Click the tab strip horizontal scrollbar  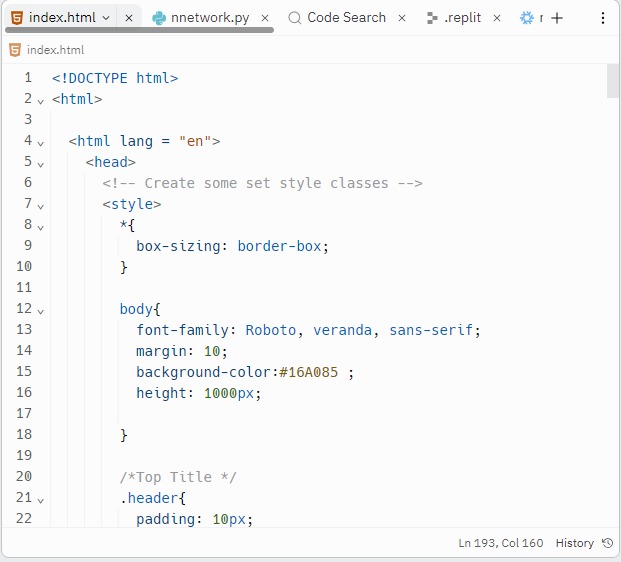(139, 30)
